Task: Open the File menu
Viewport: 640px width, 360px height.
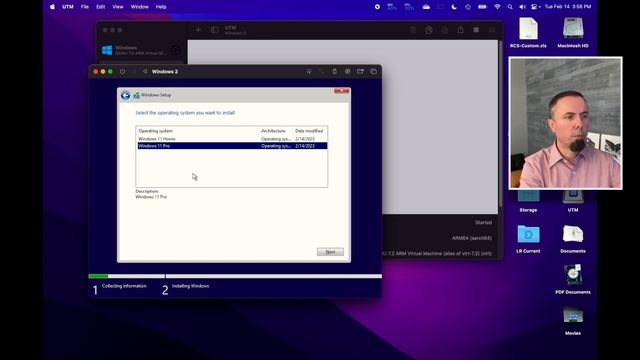Action: pyautogui.click(x=84, y=7)
